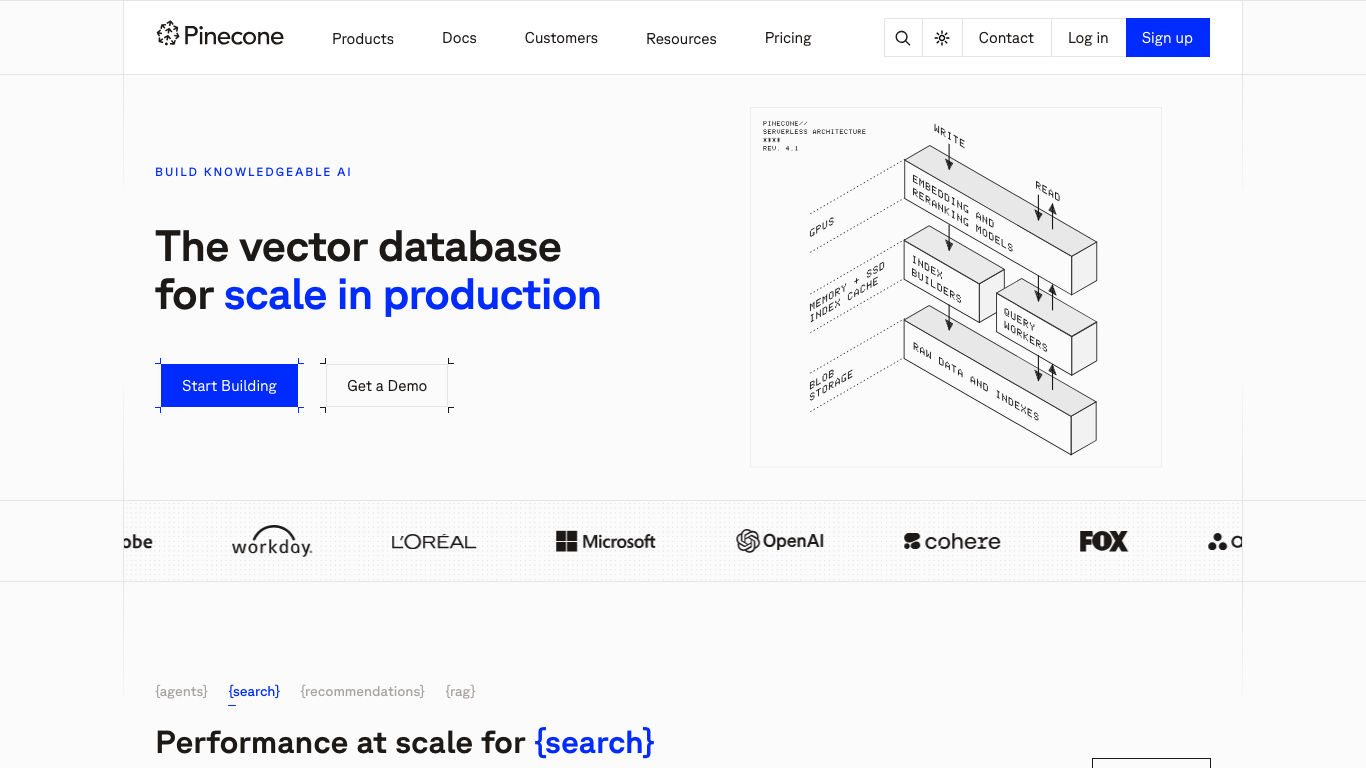
Task: Open the Customers menu
Action: coord(561,38)
